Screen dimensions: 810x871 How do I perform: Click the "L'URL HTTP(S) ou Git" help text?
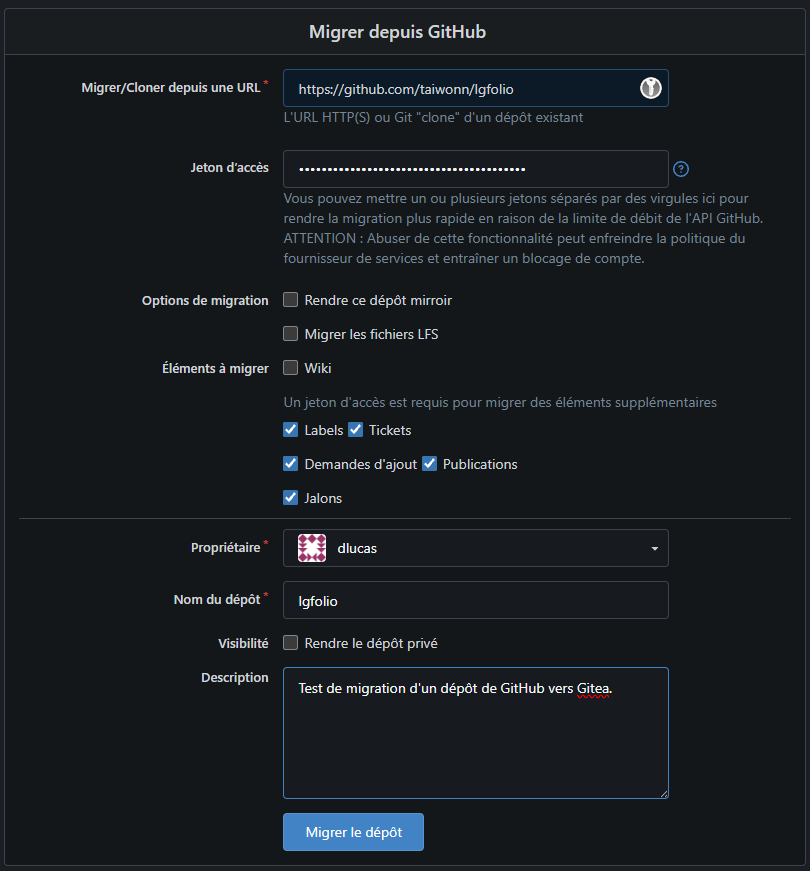(x=433, y=118)
